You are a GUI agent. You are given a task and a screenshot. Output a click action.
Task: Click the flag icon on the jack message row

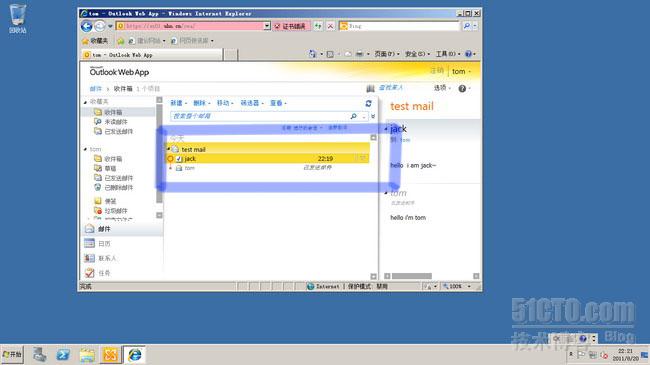363,158
